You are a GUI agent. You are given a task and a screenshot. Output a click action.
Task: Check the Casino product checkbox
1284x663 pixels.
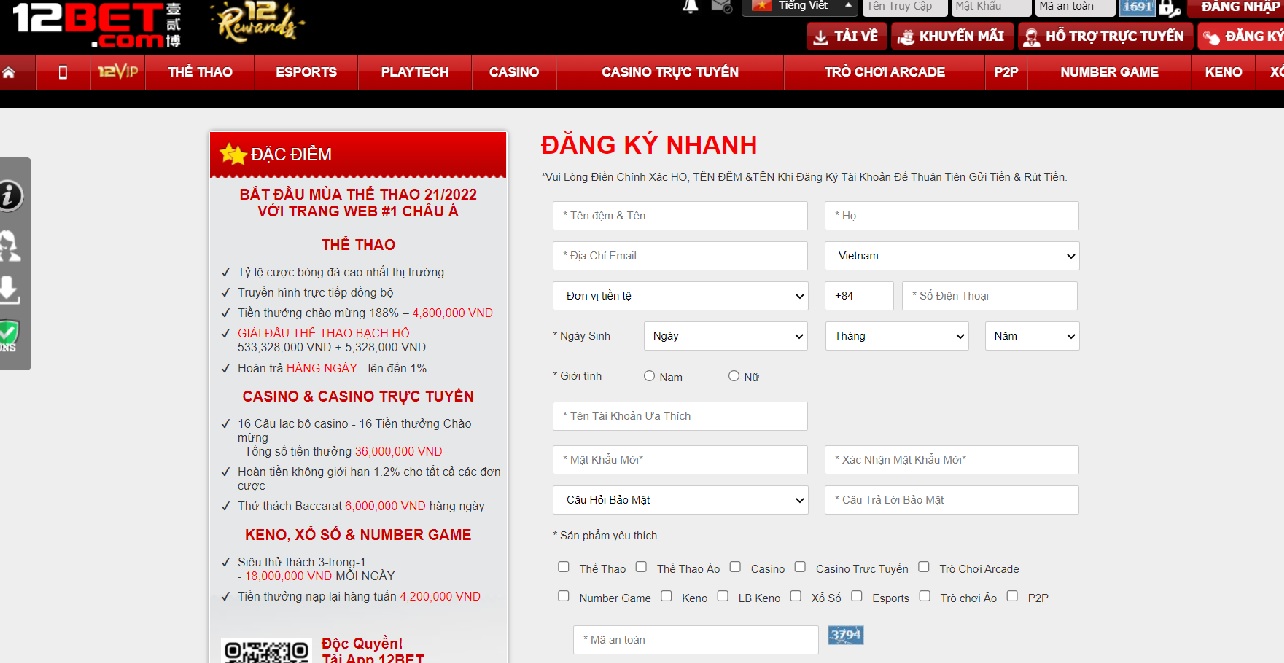tap(735, 567)
